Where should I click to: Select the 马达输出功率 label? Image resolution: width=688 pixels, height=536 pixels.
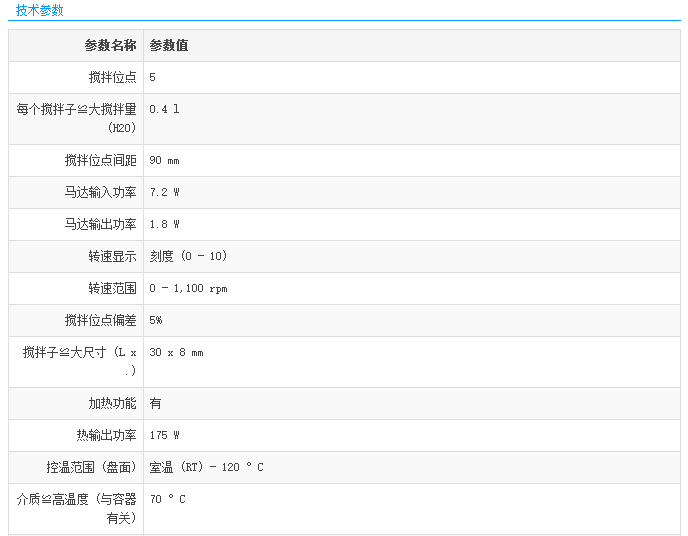[100, 225]
